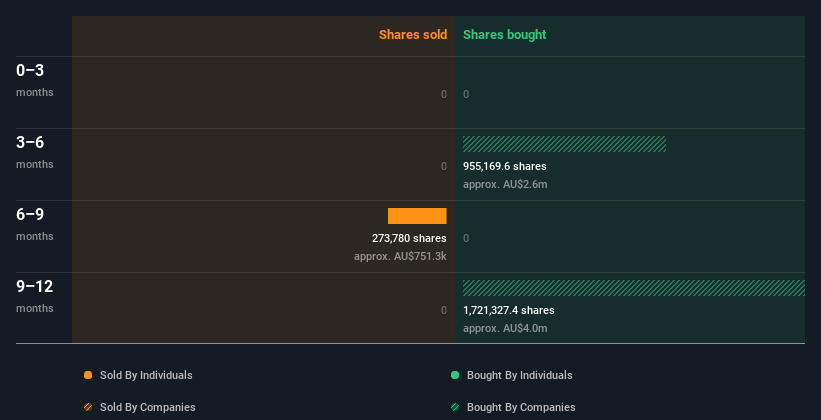Click the hatched green 9–12 months bought bar
This screenshot has width=821, height=420.
click(634, 288)
